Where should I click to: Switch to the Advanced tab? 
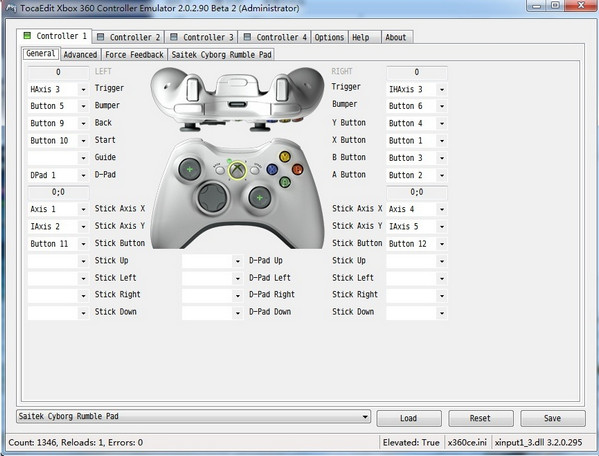click(x=80, y=55)
